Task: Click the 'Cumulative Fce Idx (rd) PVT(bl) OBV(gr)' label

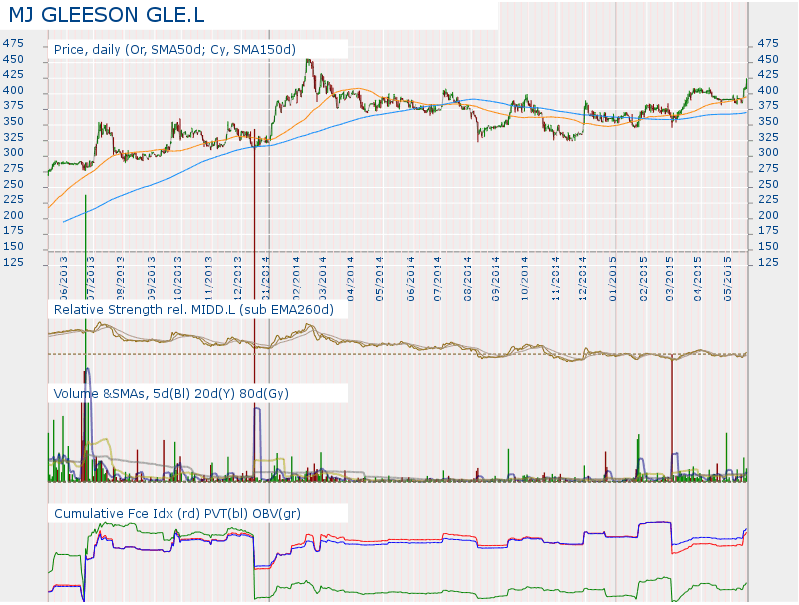Action: (x=177, y=513)
